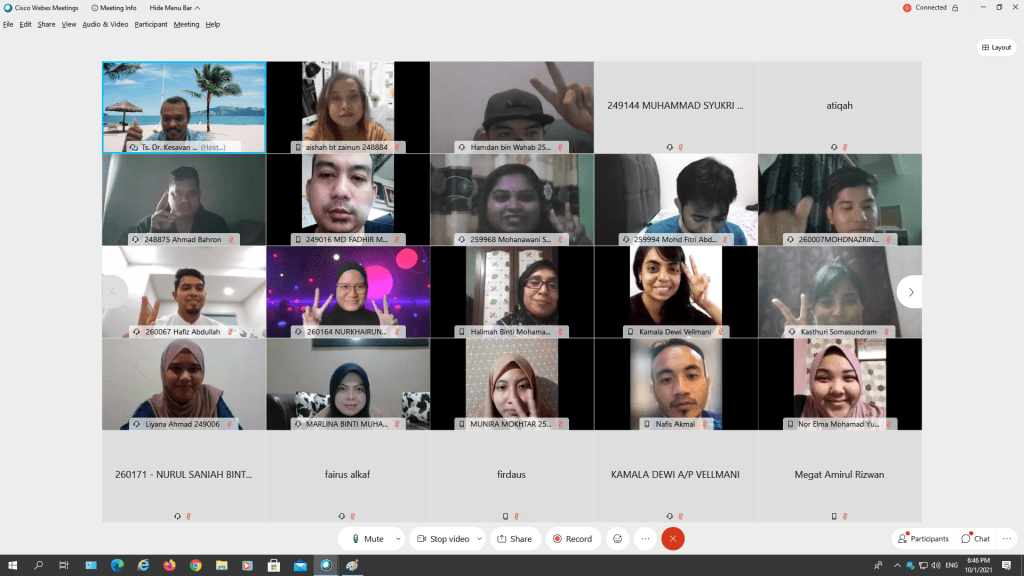Open the Participants panel
This screenshot has width=1024, height=576.
pyautogui.click(x=924, y=538)
